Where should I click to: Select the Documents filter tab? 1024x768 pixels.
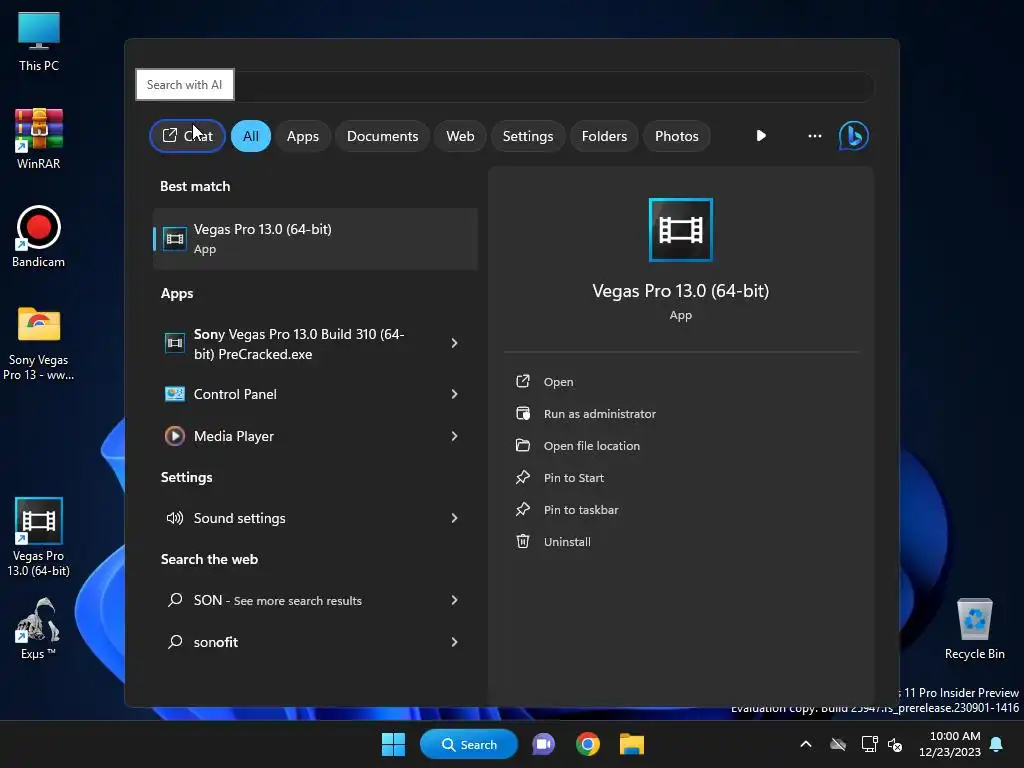coord(383,136)
